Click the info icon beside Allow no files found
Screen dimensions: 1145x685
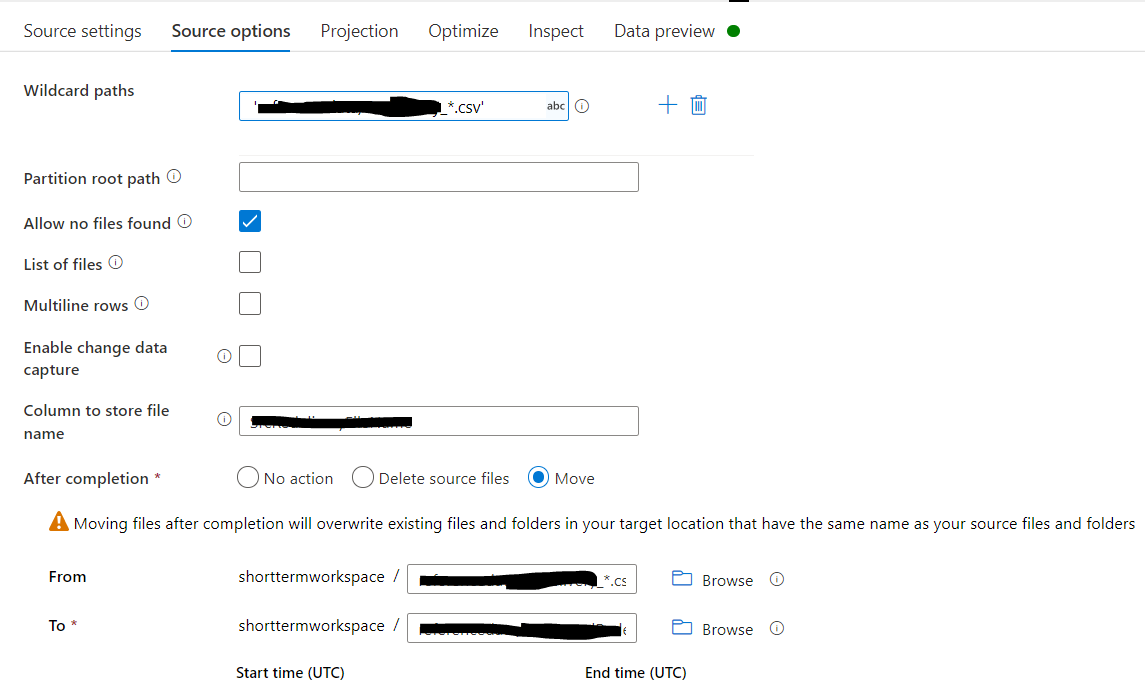pyautogui.click(x=184, y=220)
